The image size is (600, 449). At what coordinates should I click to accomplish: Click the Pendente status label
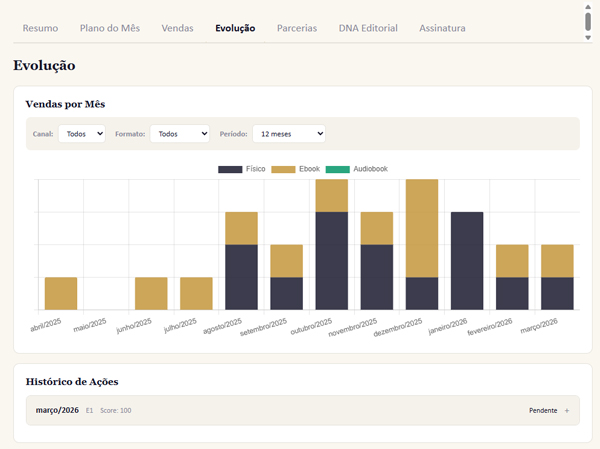click(x=542, y=410)
